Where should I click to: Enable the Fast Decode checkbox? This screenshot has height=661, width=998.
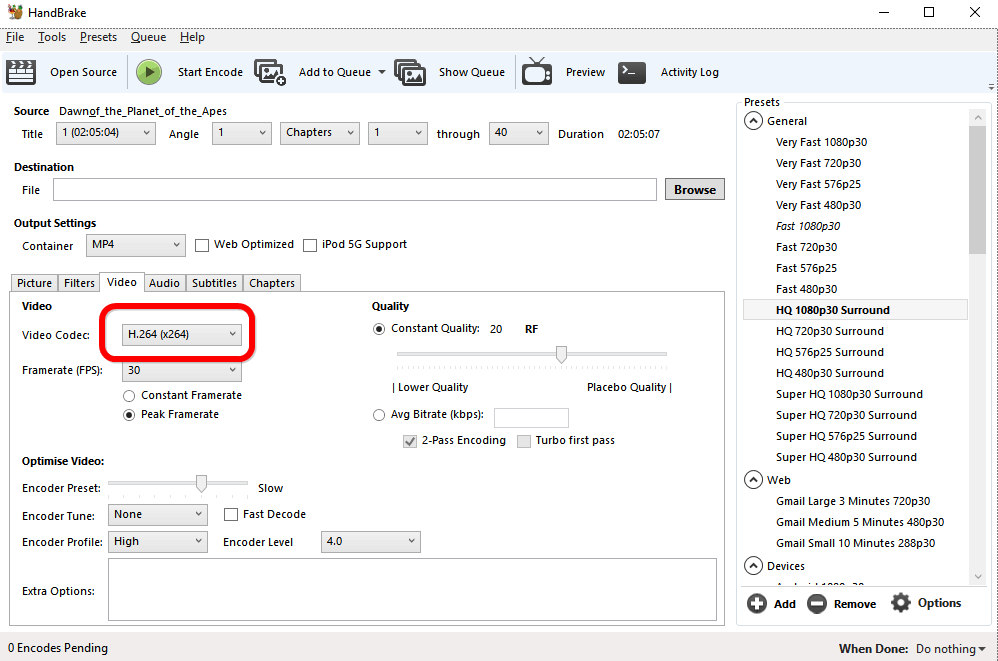point(231,514)
